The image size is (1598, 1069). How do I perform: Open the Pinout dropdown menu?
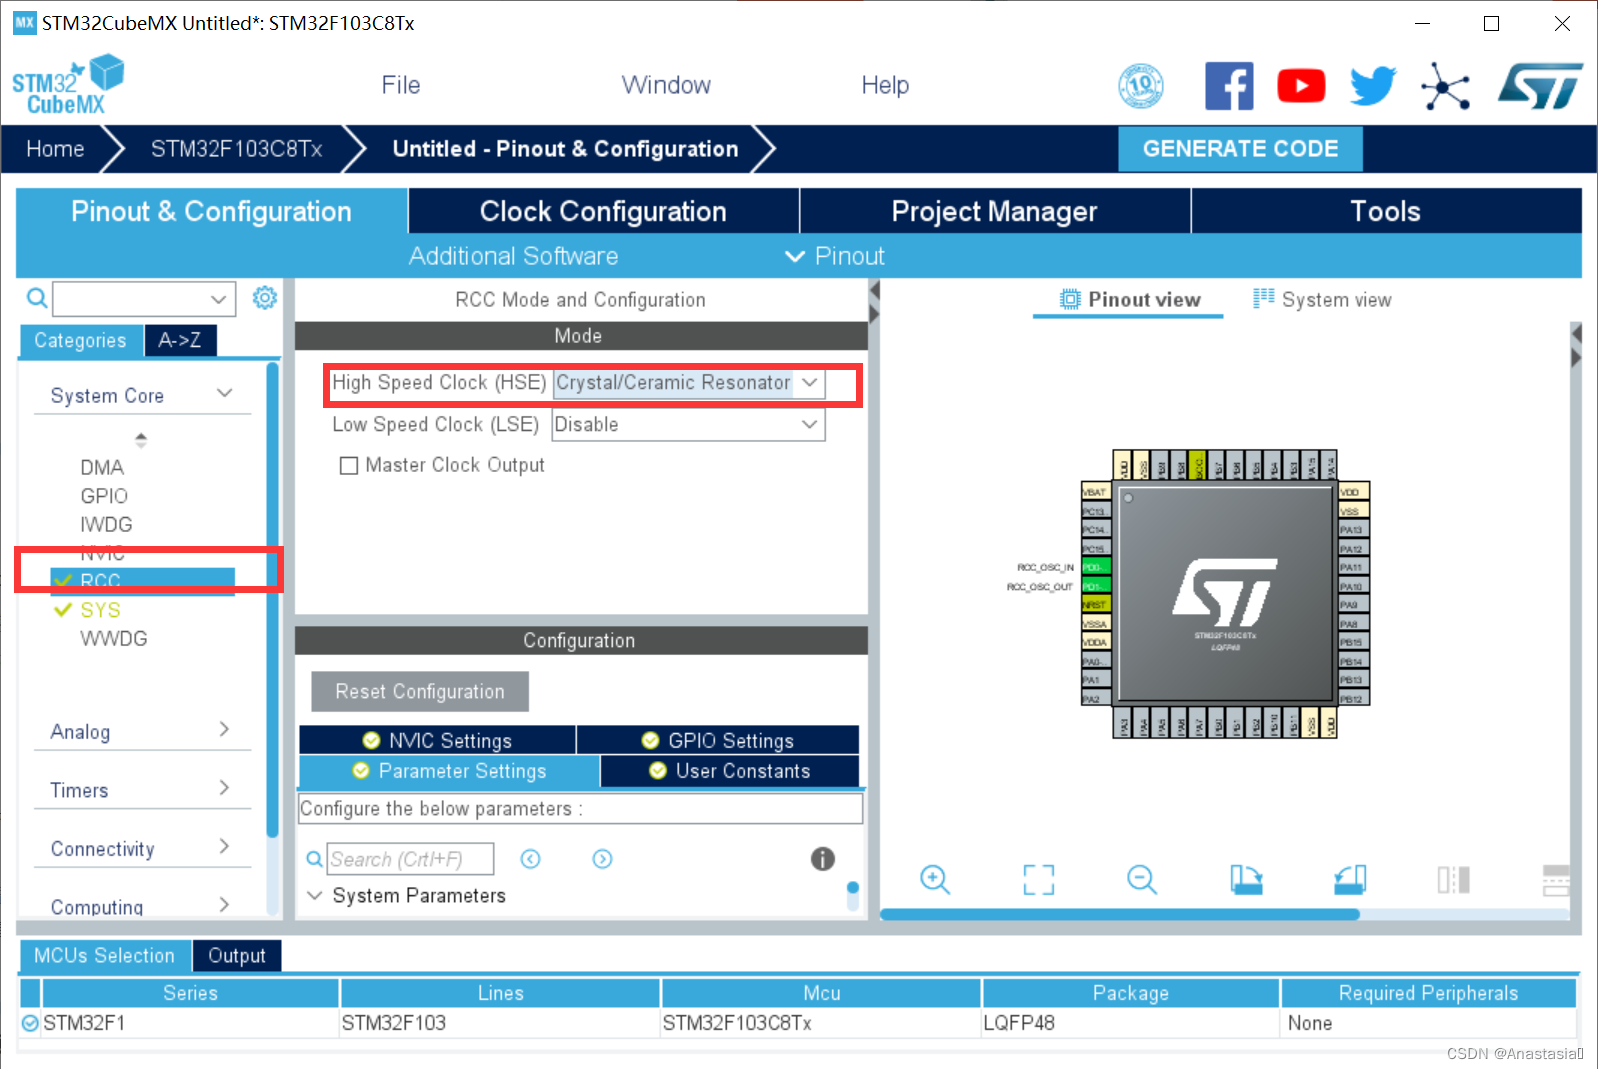coord(835,256)
